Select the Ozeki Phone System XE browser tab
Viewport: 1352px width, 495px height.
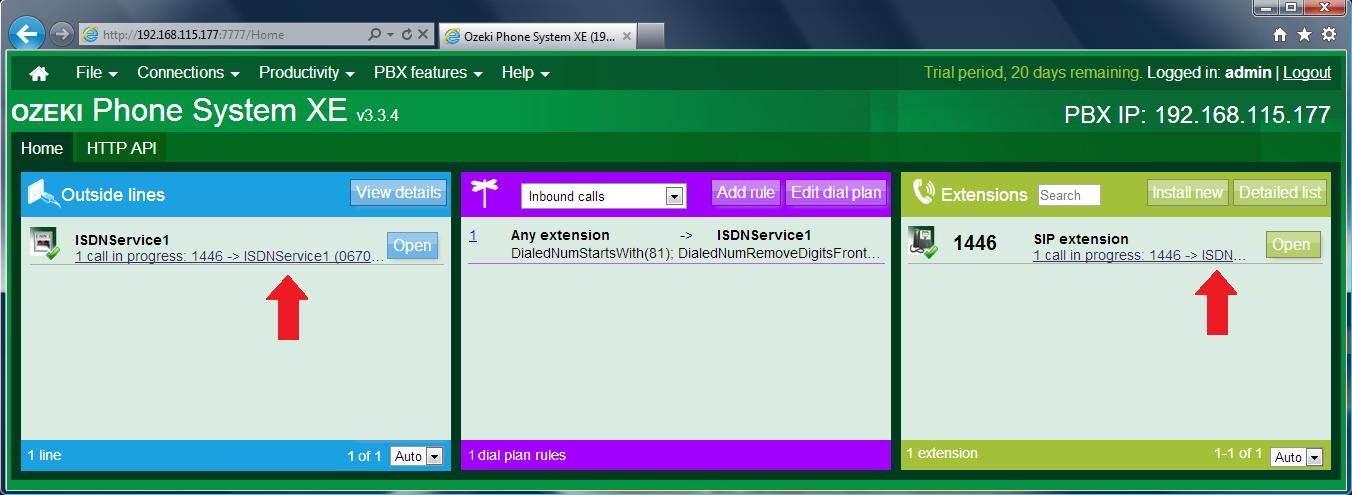(x=539, y=35)
